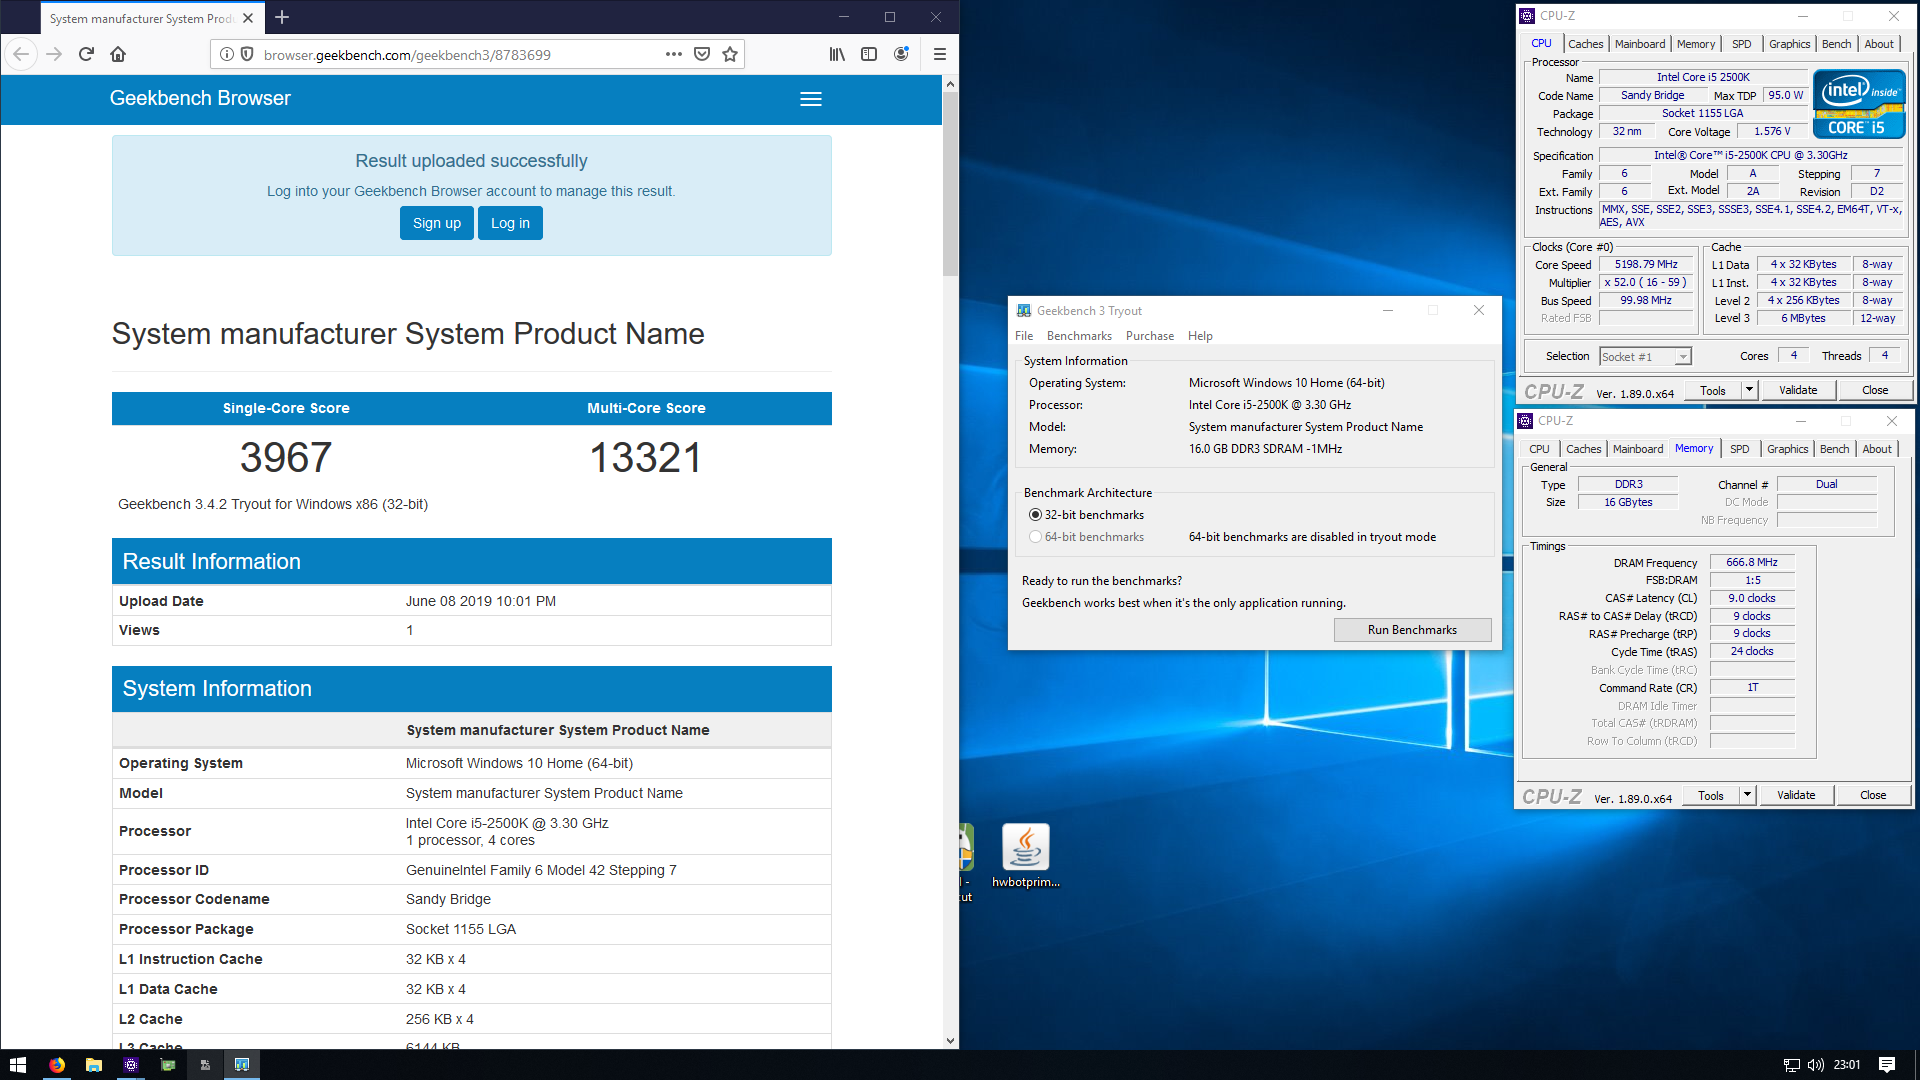Screen dimensions: 1920x1080
Task: Open Geekbench Purchase menu
Action: pos(1150,336)
